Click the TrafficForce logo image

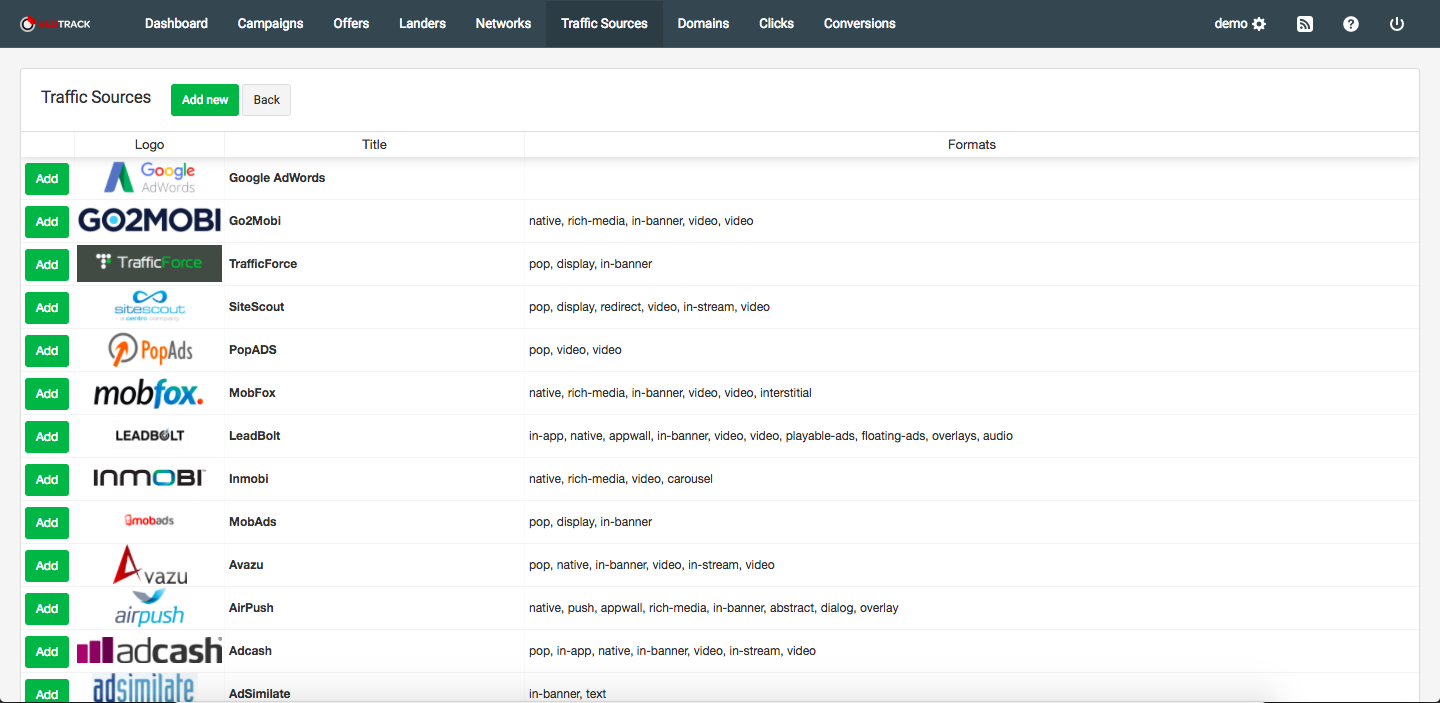(149, 263)
